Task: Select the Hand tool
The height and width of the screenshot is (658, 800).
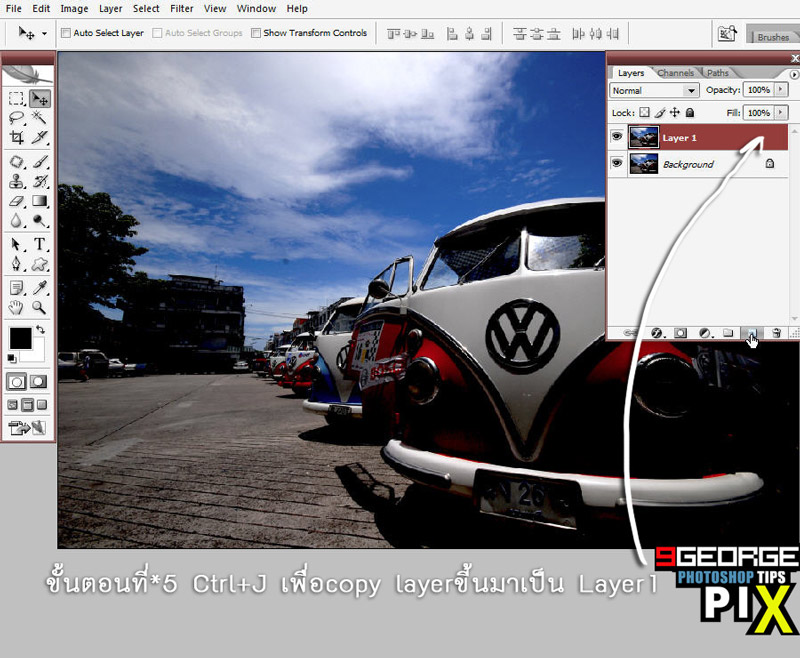Action: [16, 308]
